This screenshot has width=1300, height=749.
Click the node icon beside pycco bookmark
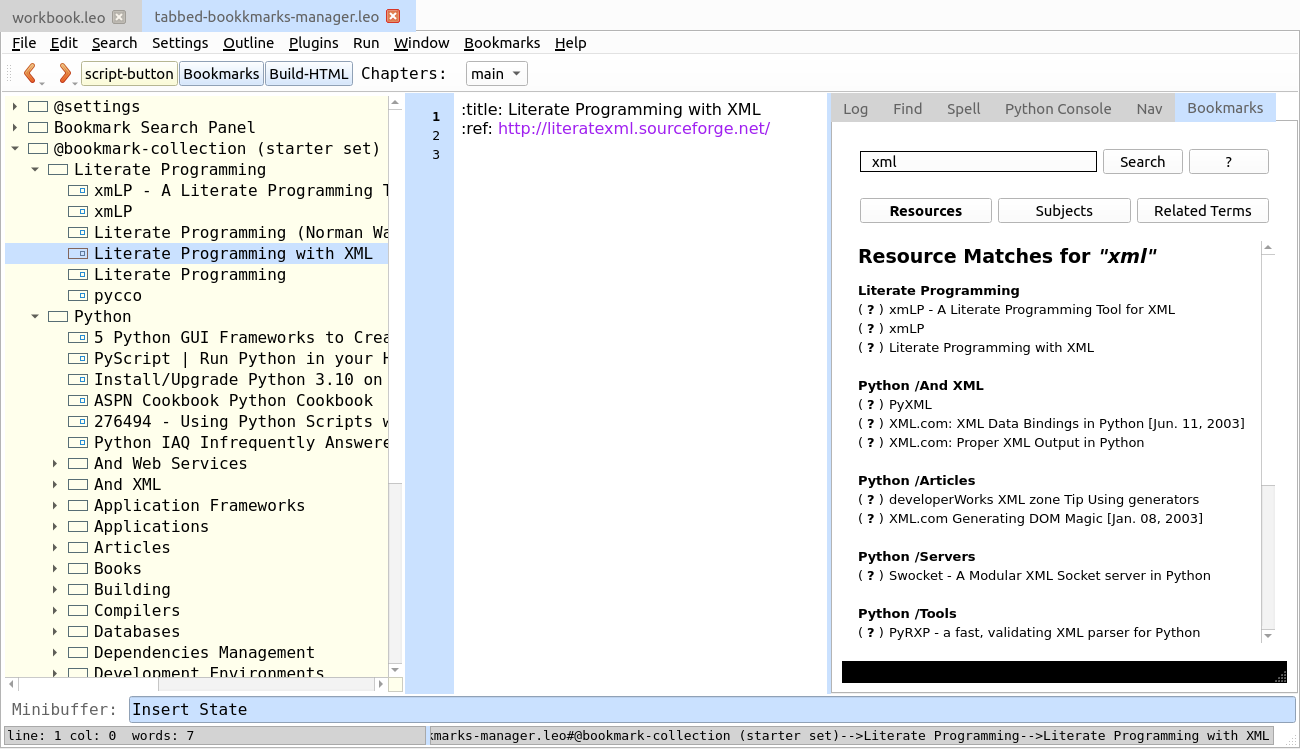(x=78, y=295)
